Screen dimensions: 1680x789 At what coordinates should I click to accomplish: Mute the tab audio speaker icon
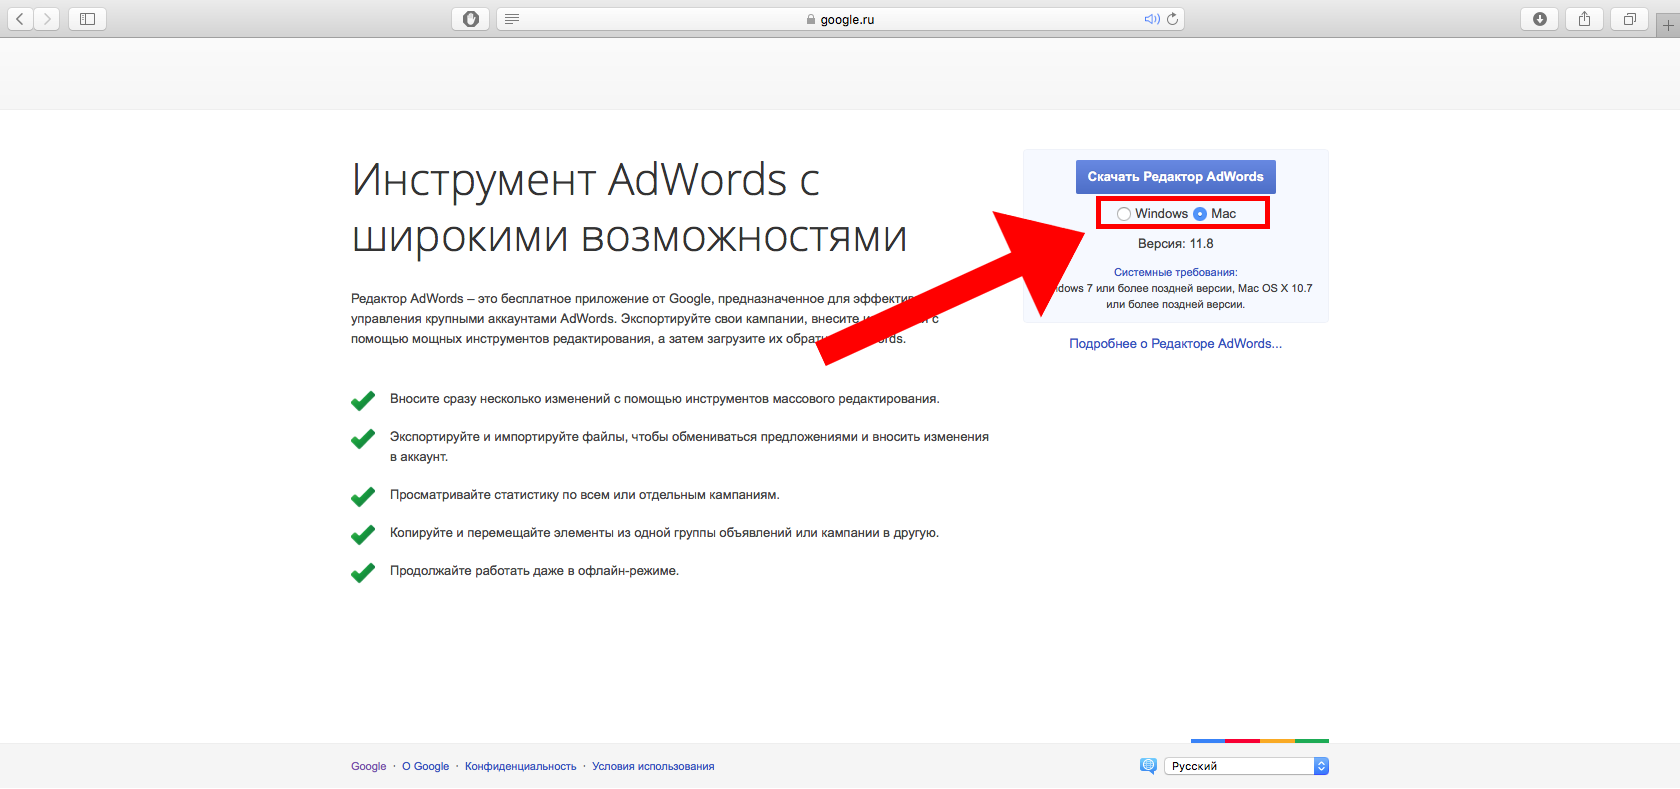1152,19
